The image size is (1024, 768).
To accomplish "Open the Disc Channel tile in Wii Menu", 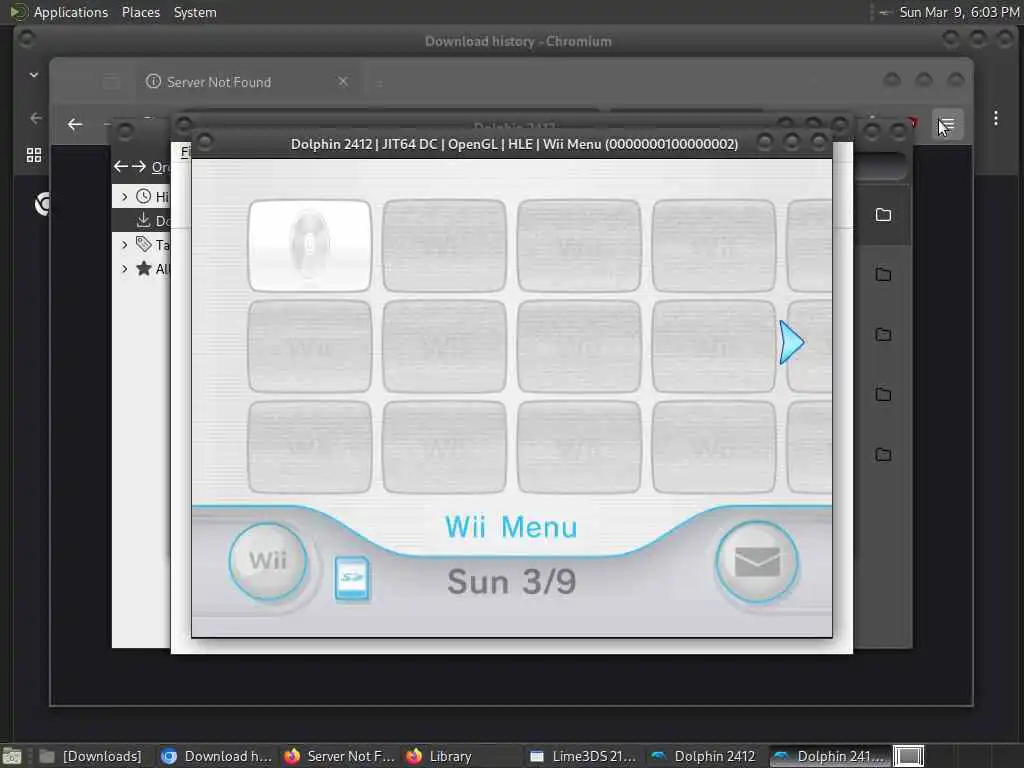I will [310, 246].
